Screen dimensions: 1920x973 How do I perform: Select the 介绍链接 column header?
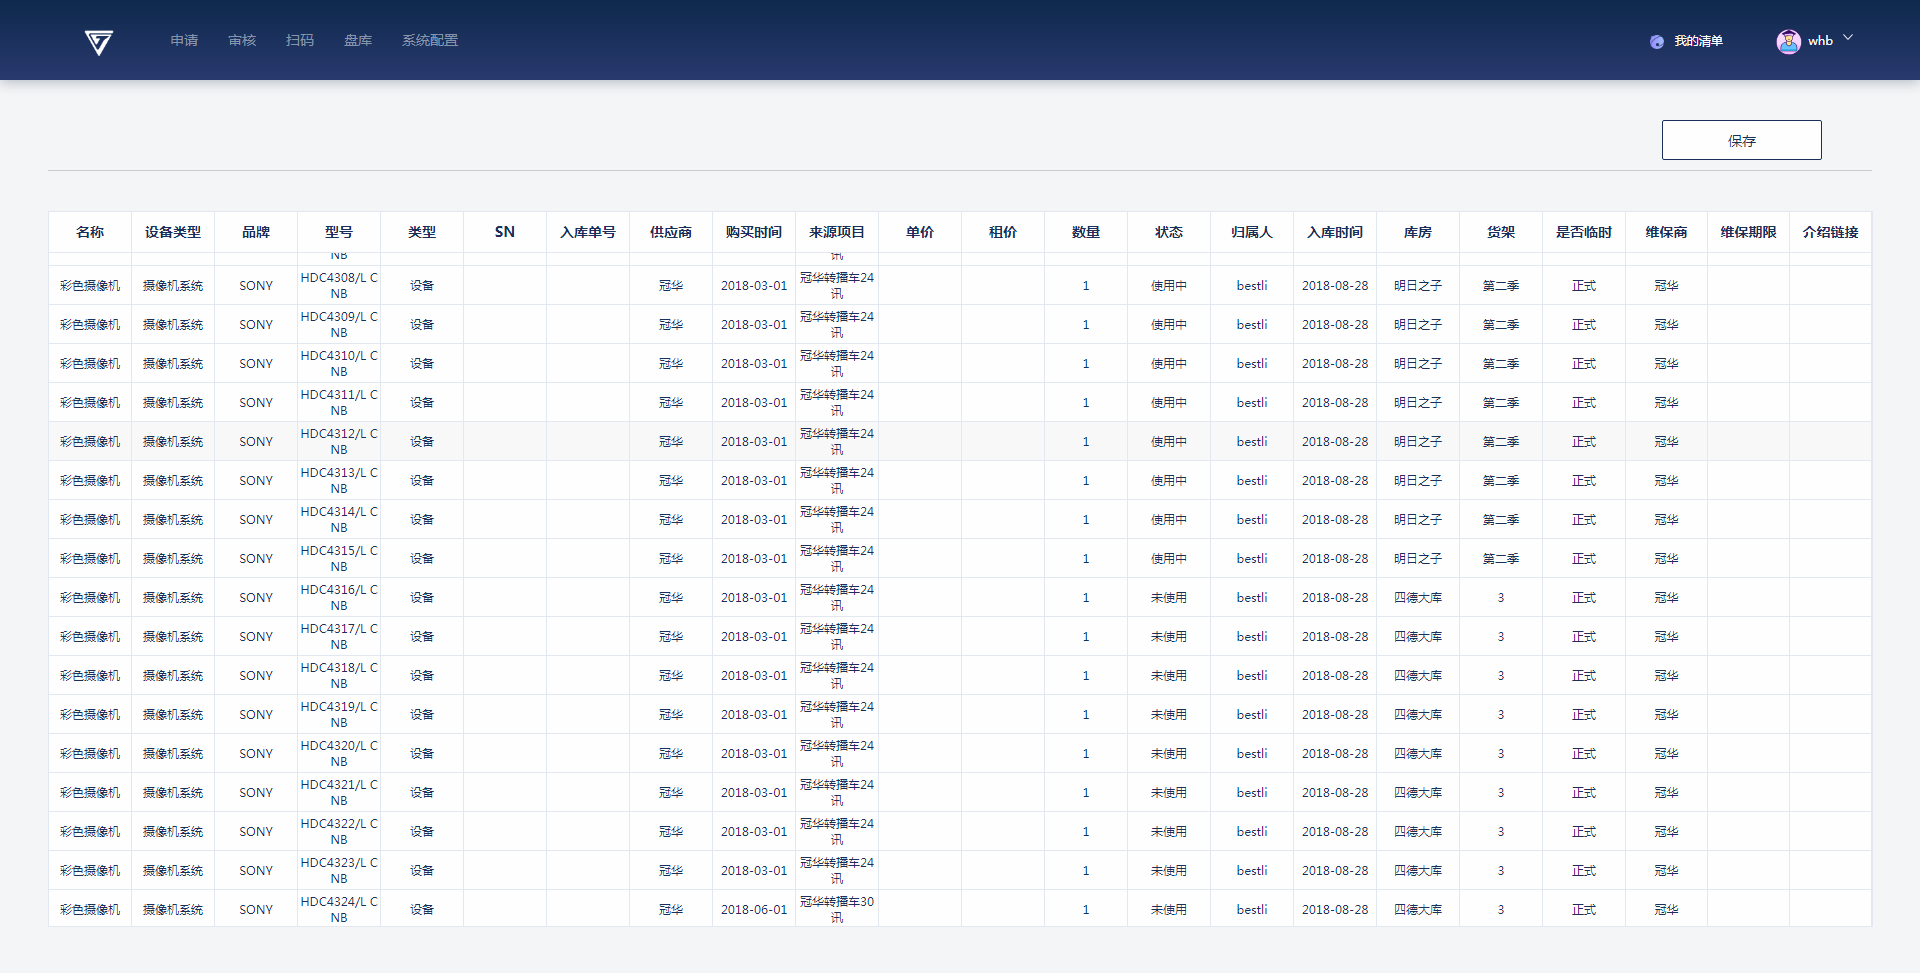[1830, 232]
